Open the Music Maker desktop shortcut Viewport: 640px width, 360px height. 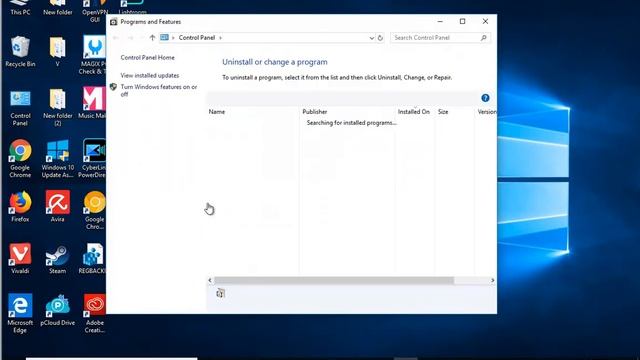coord(93,102)
